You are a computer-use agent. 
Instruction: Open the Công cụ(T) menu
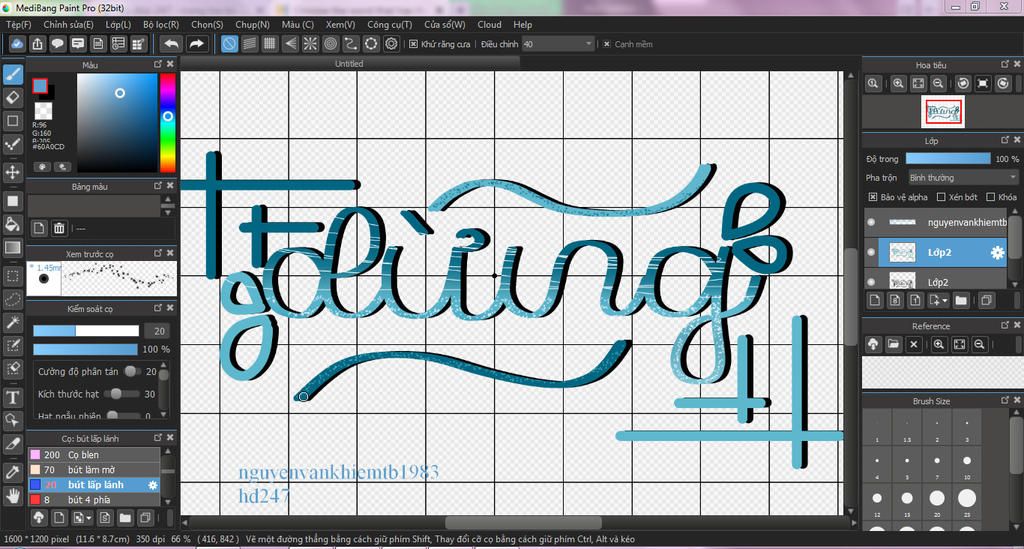[389, 24]
